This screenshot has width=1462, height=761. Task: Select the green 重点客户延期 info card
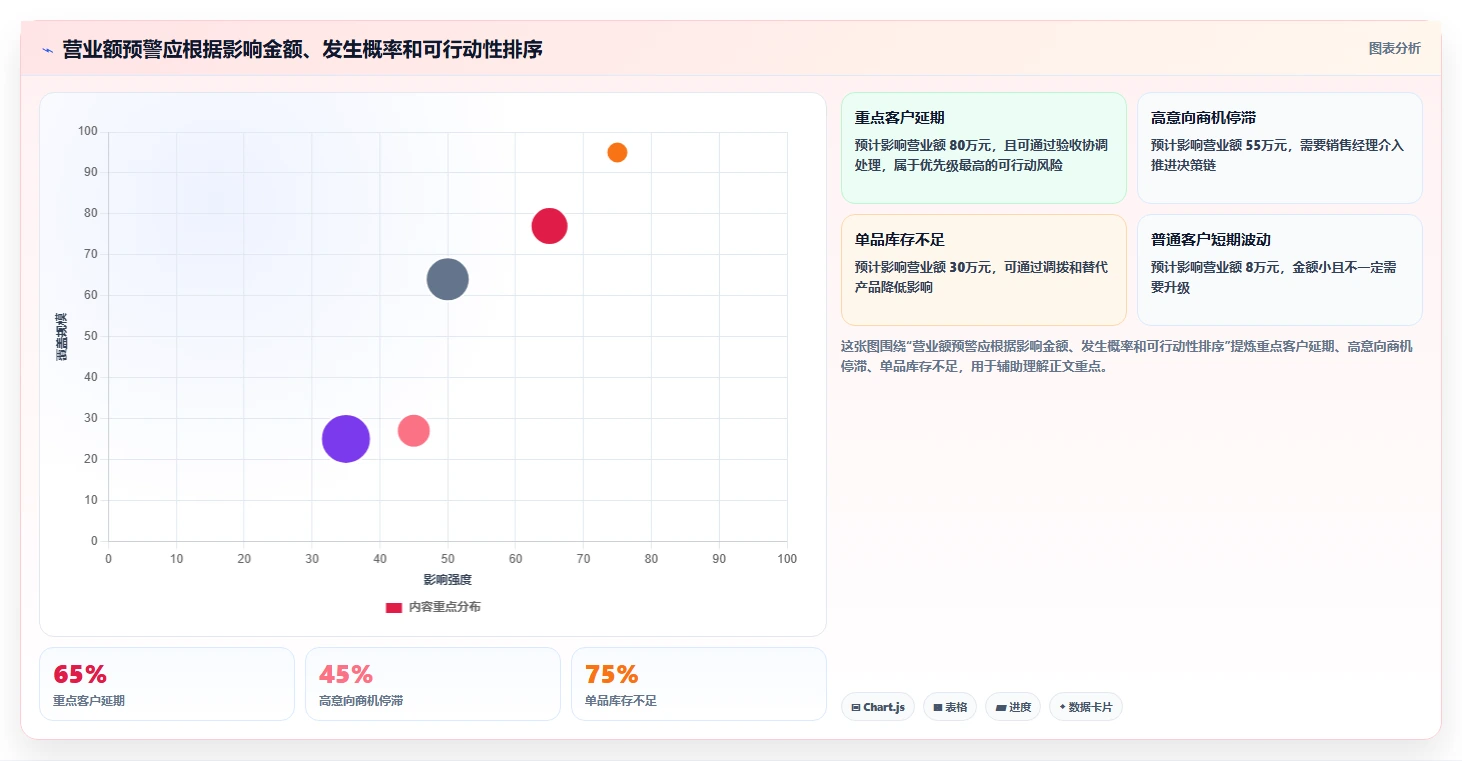coord(984,148)
